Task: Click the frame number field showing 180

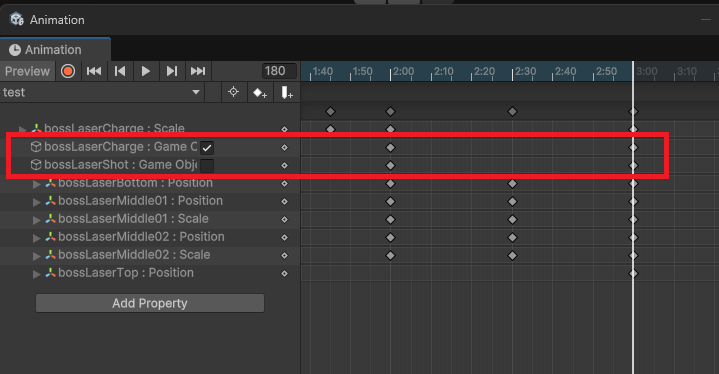Action: [279, 71]
